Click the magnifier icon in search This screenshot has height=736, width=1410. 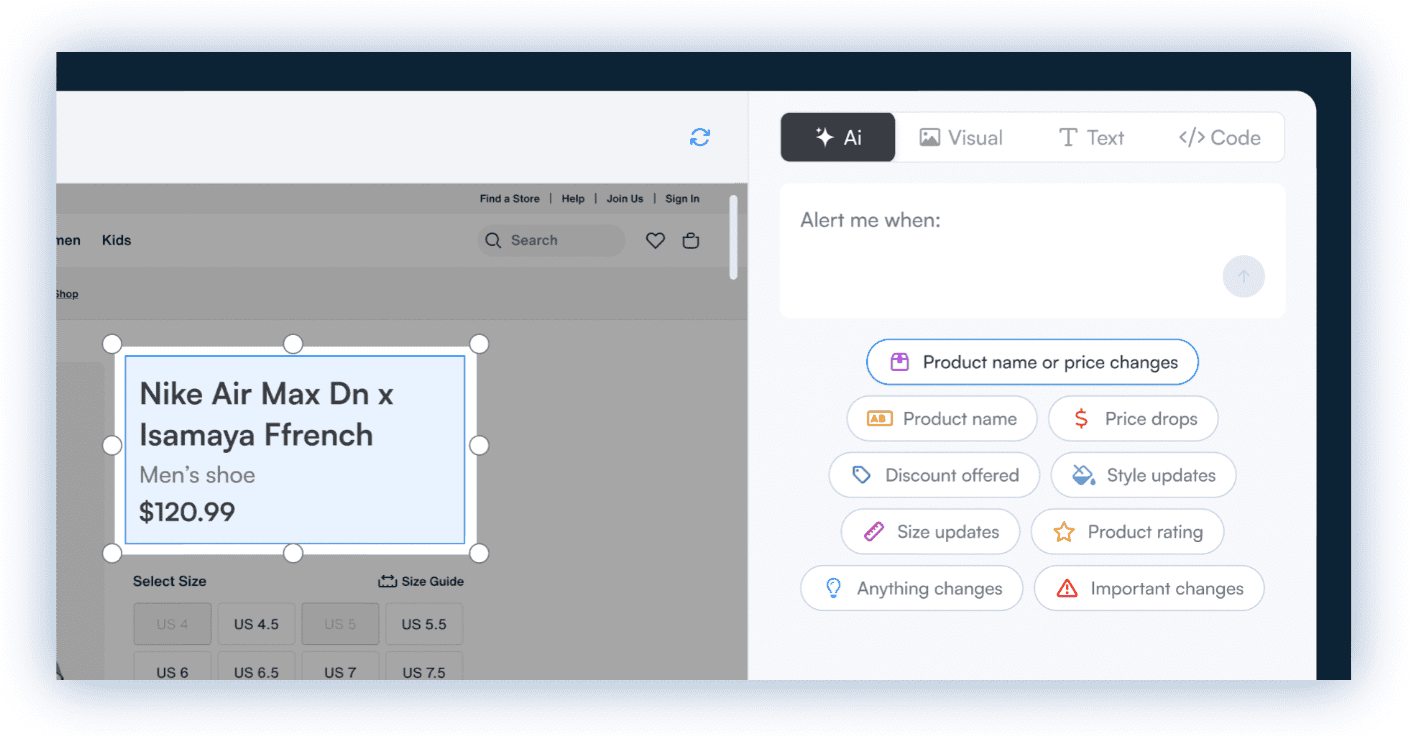pos(493,240)
